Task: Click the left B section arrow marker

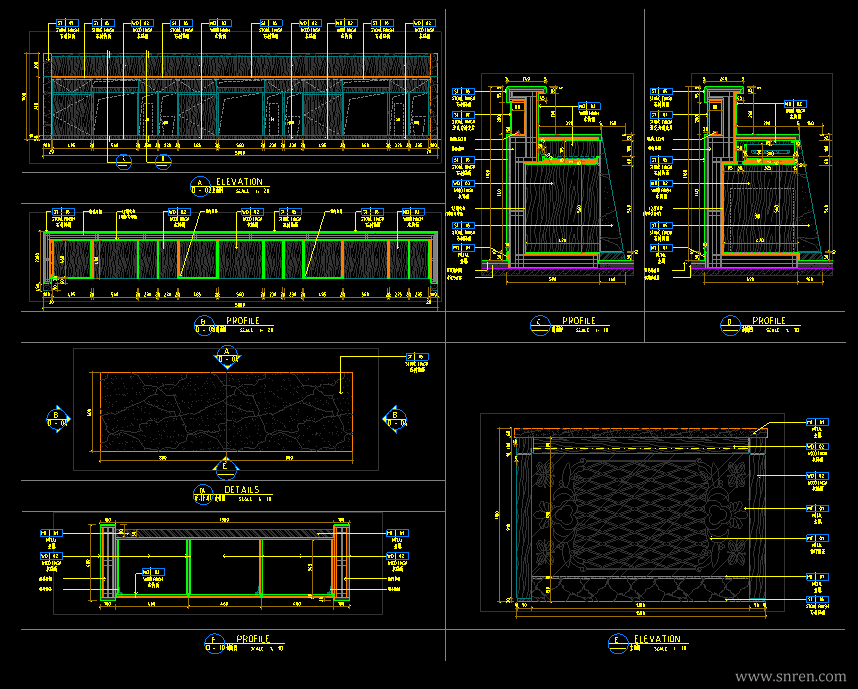Action: tap(58, 420)
